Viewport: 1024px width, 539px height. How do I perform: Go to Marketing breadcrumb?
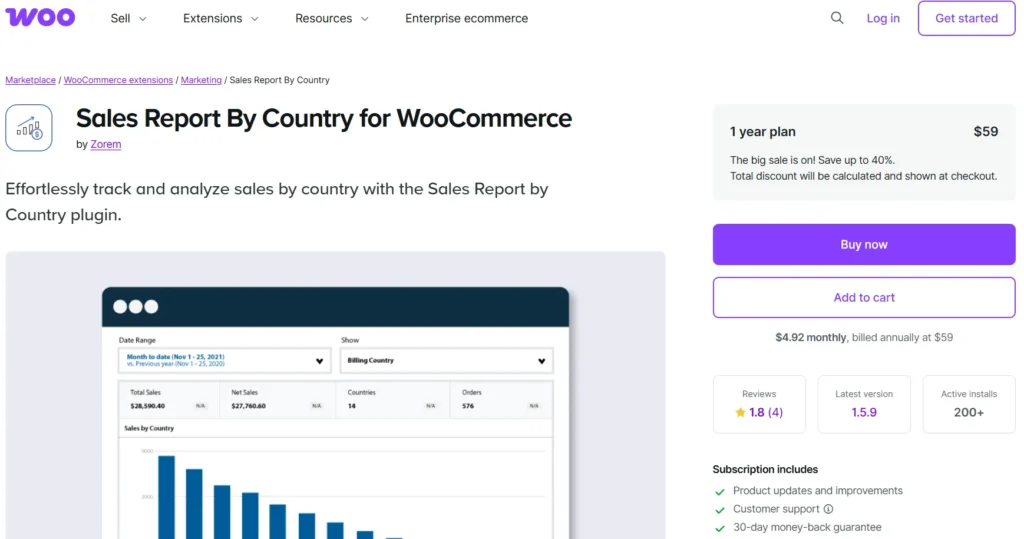[201, 80]
